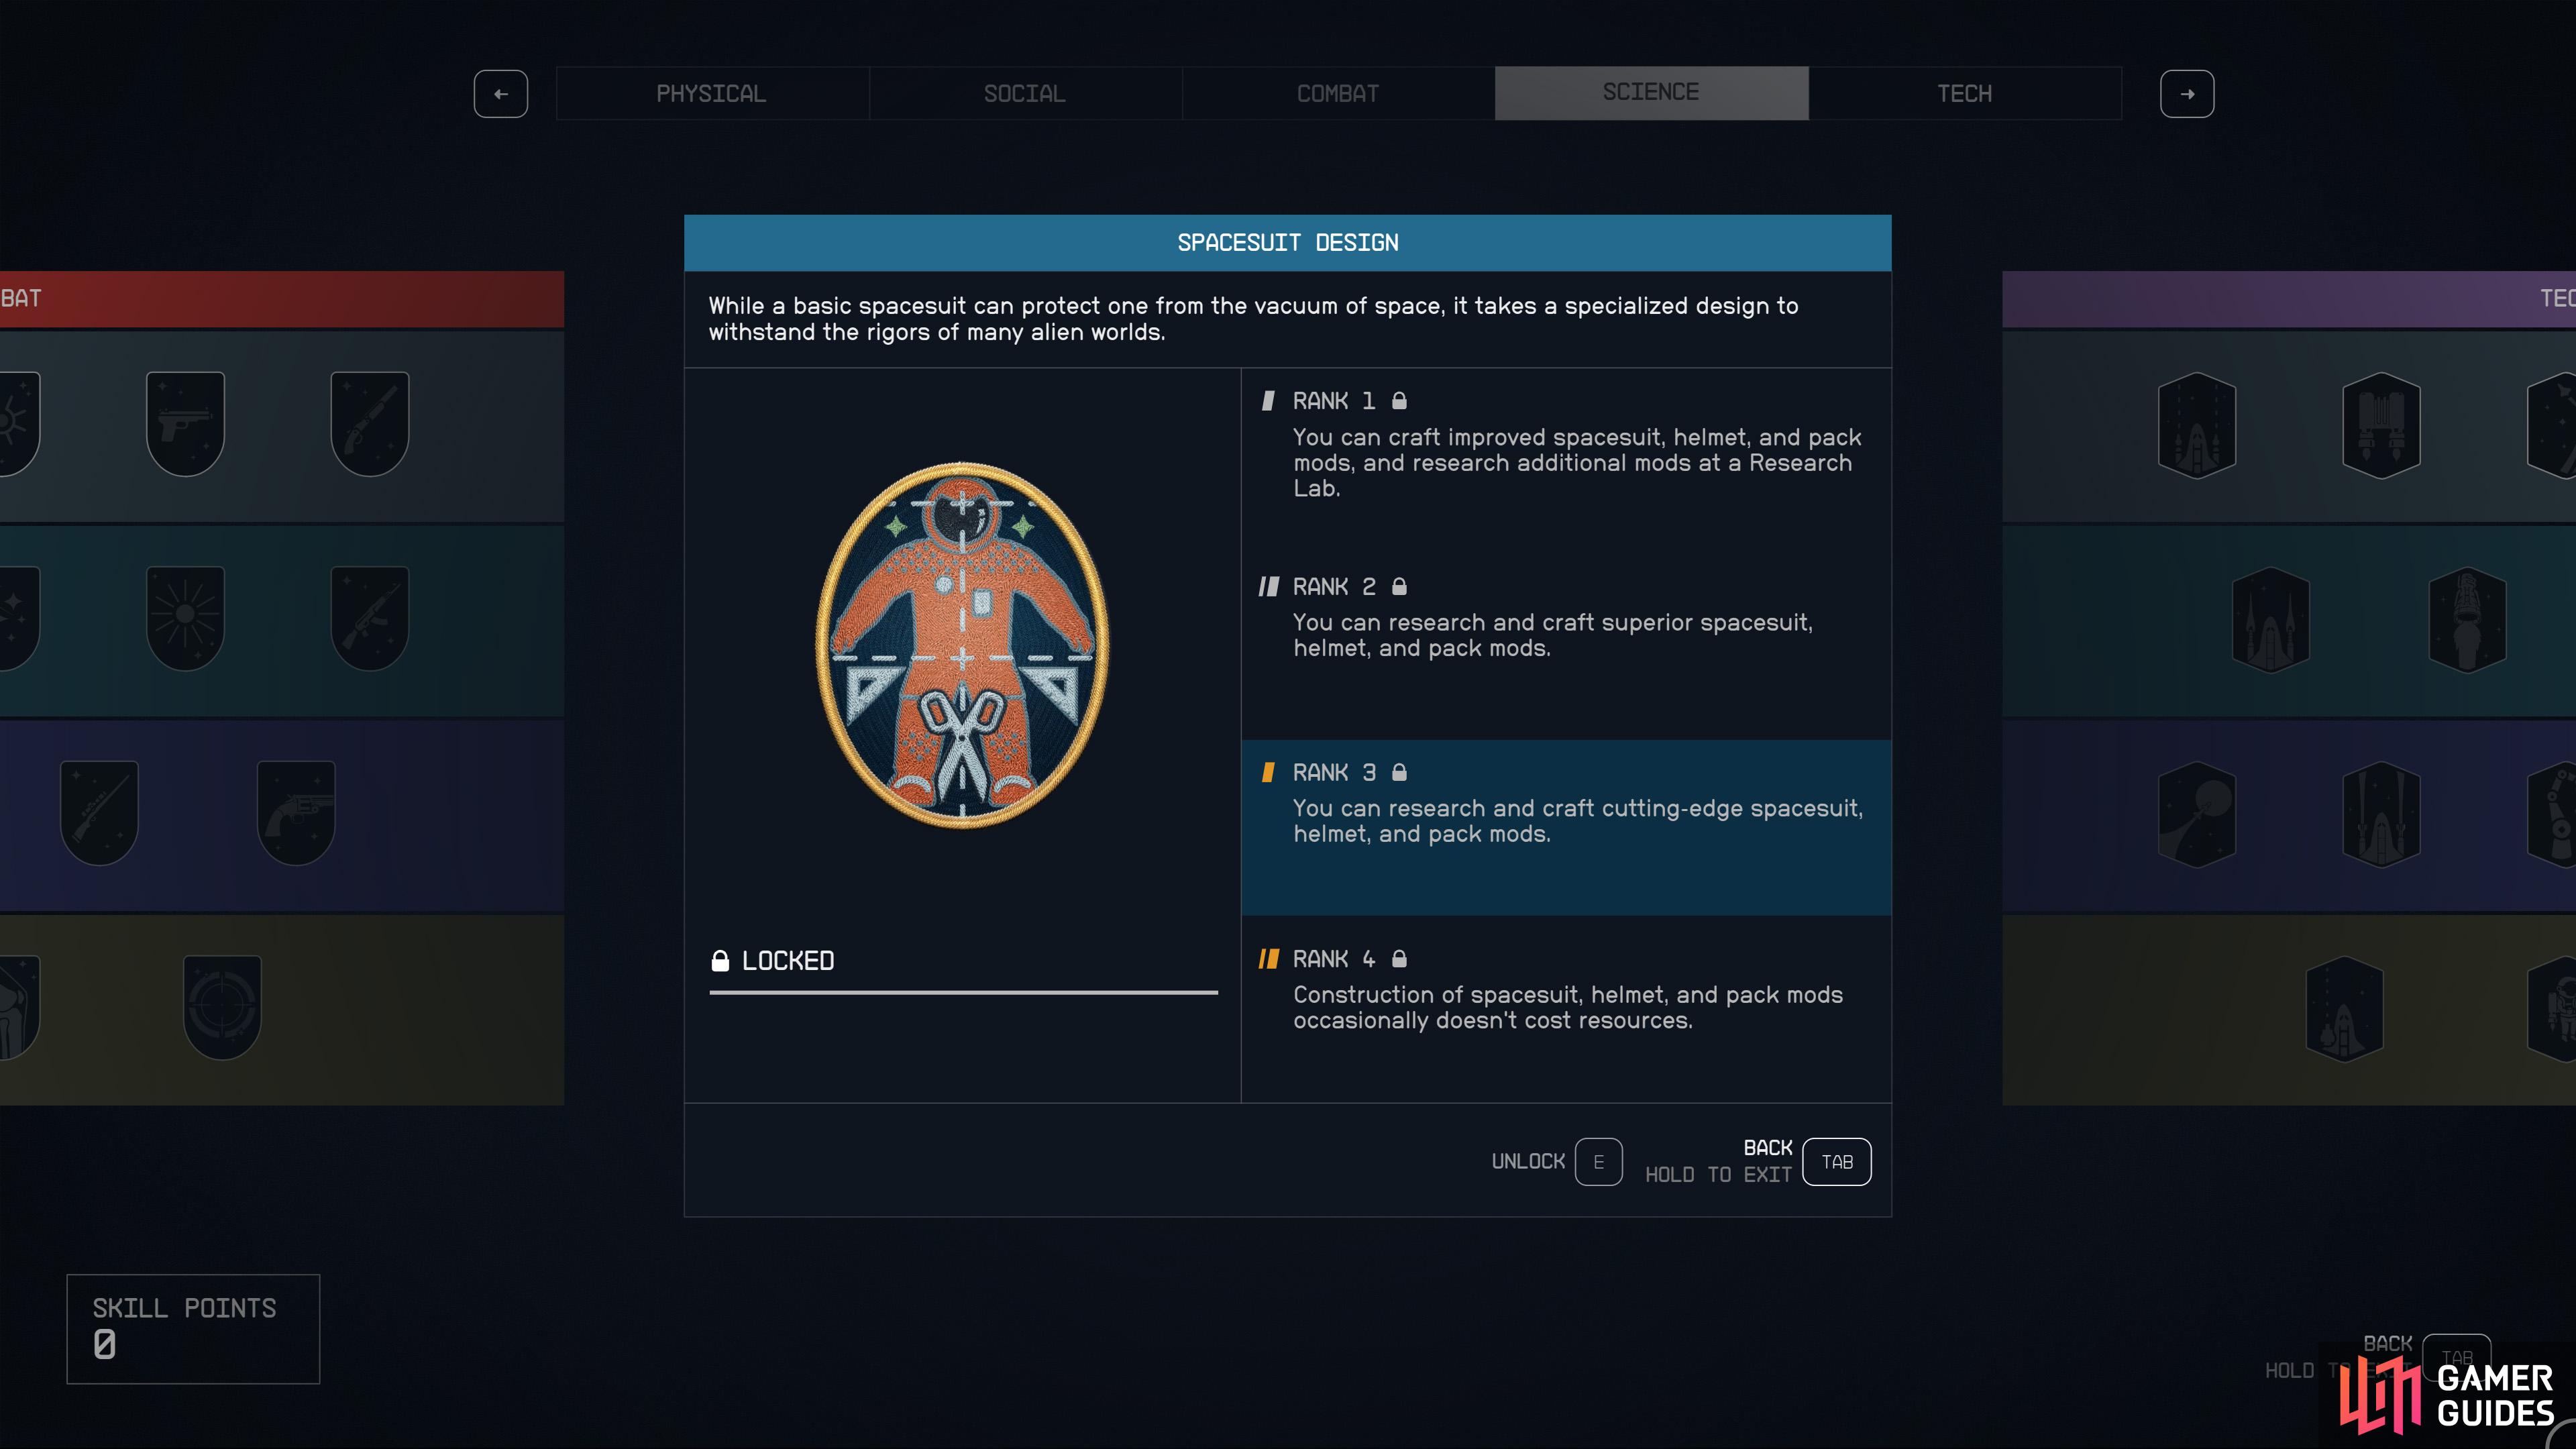Click the skill points value 0
Image resolution: width=2576 pixels, height=1449 pixels.
[x=105, y=1345]
